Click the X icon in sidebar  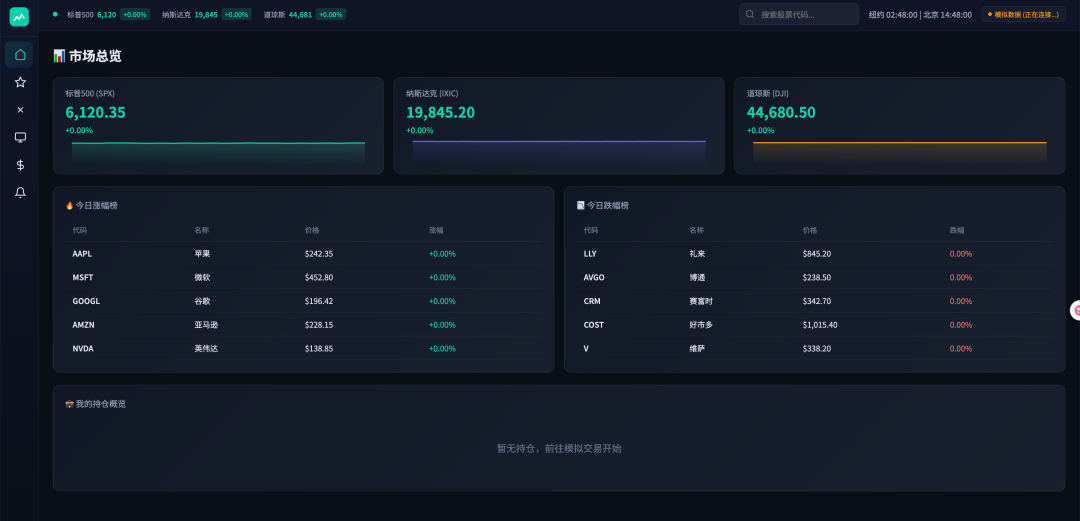click(19, 110)
